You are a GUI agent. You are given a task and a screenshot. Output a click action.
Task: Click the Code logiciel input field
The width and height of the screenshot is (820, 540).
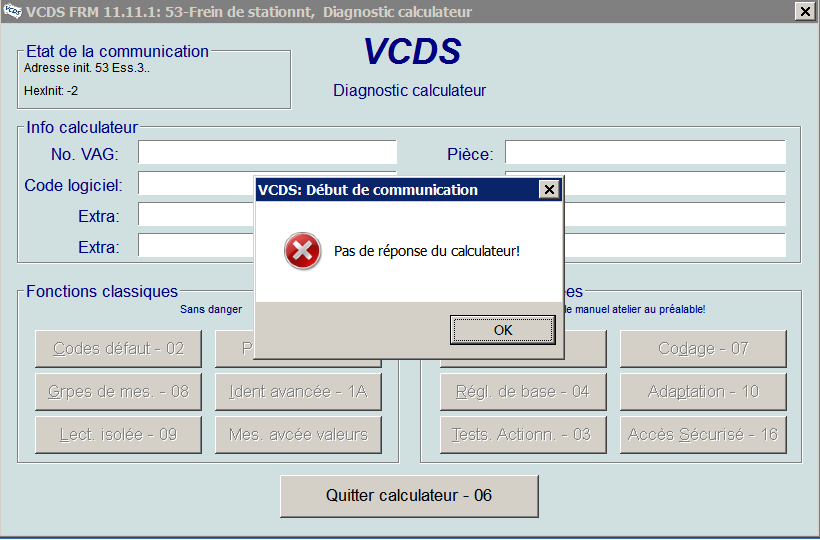pyautogui.click(x=195, y=185)
